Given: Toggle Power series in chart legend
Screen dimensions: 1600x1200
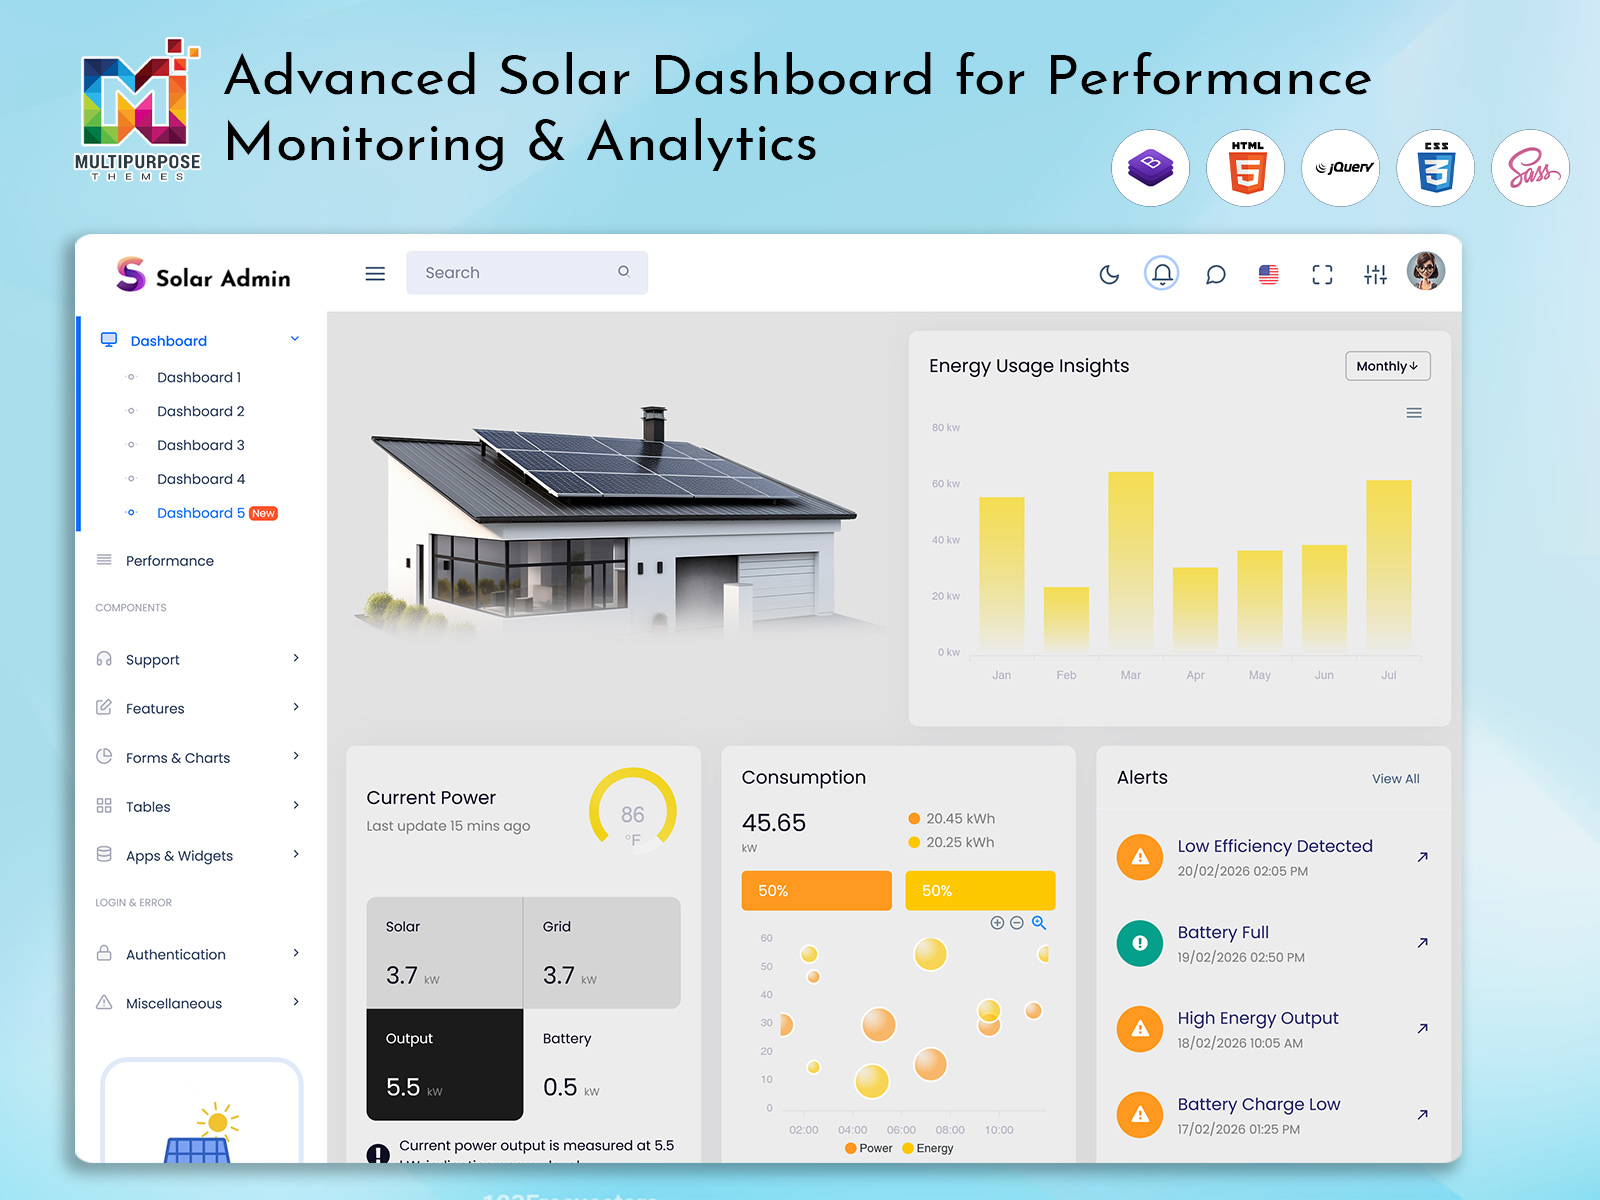Looking at the screenshot, I should pos(868,1148).
